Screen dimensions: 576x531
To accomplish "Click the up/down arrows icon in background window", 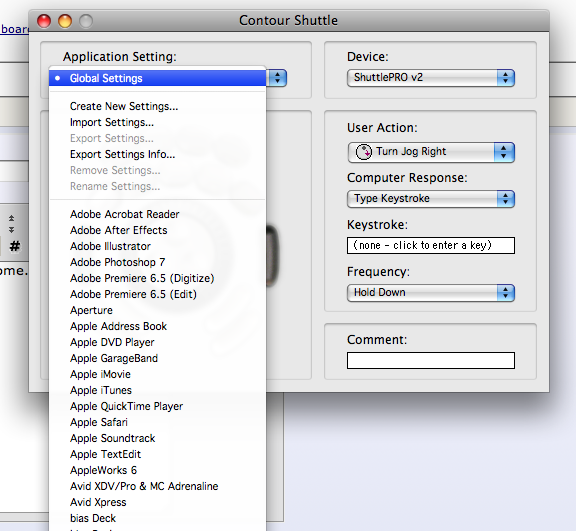I will pyautogui.click(x=12, y=224).
